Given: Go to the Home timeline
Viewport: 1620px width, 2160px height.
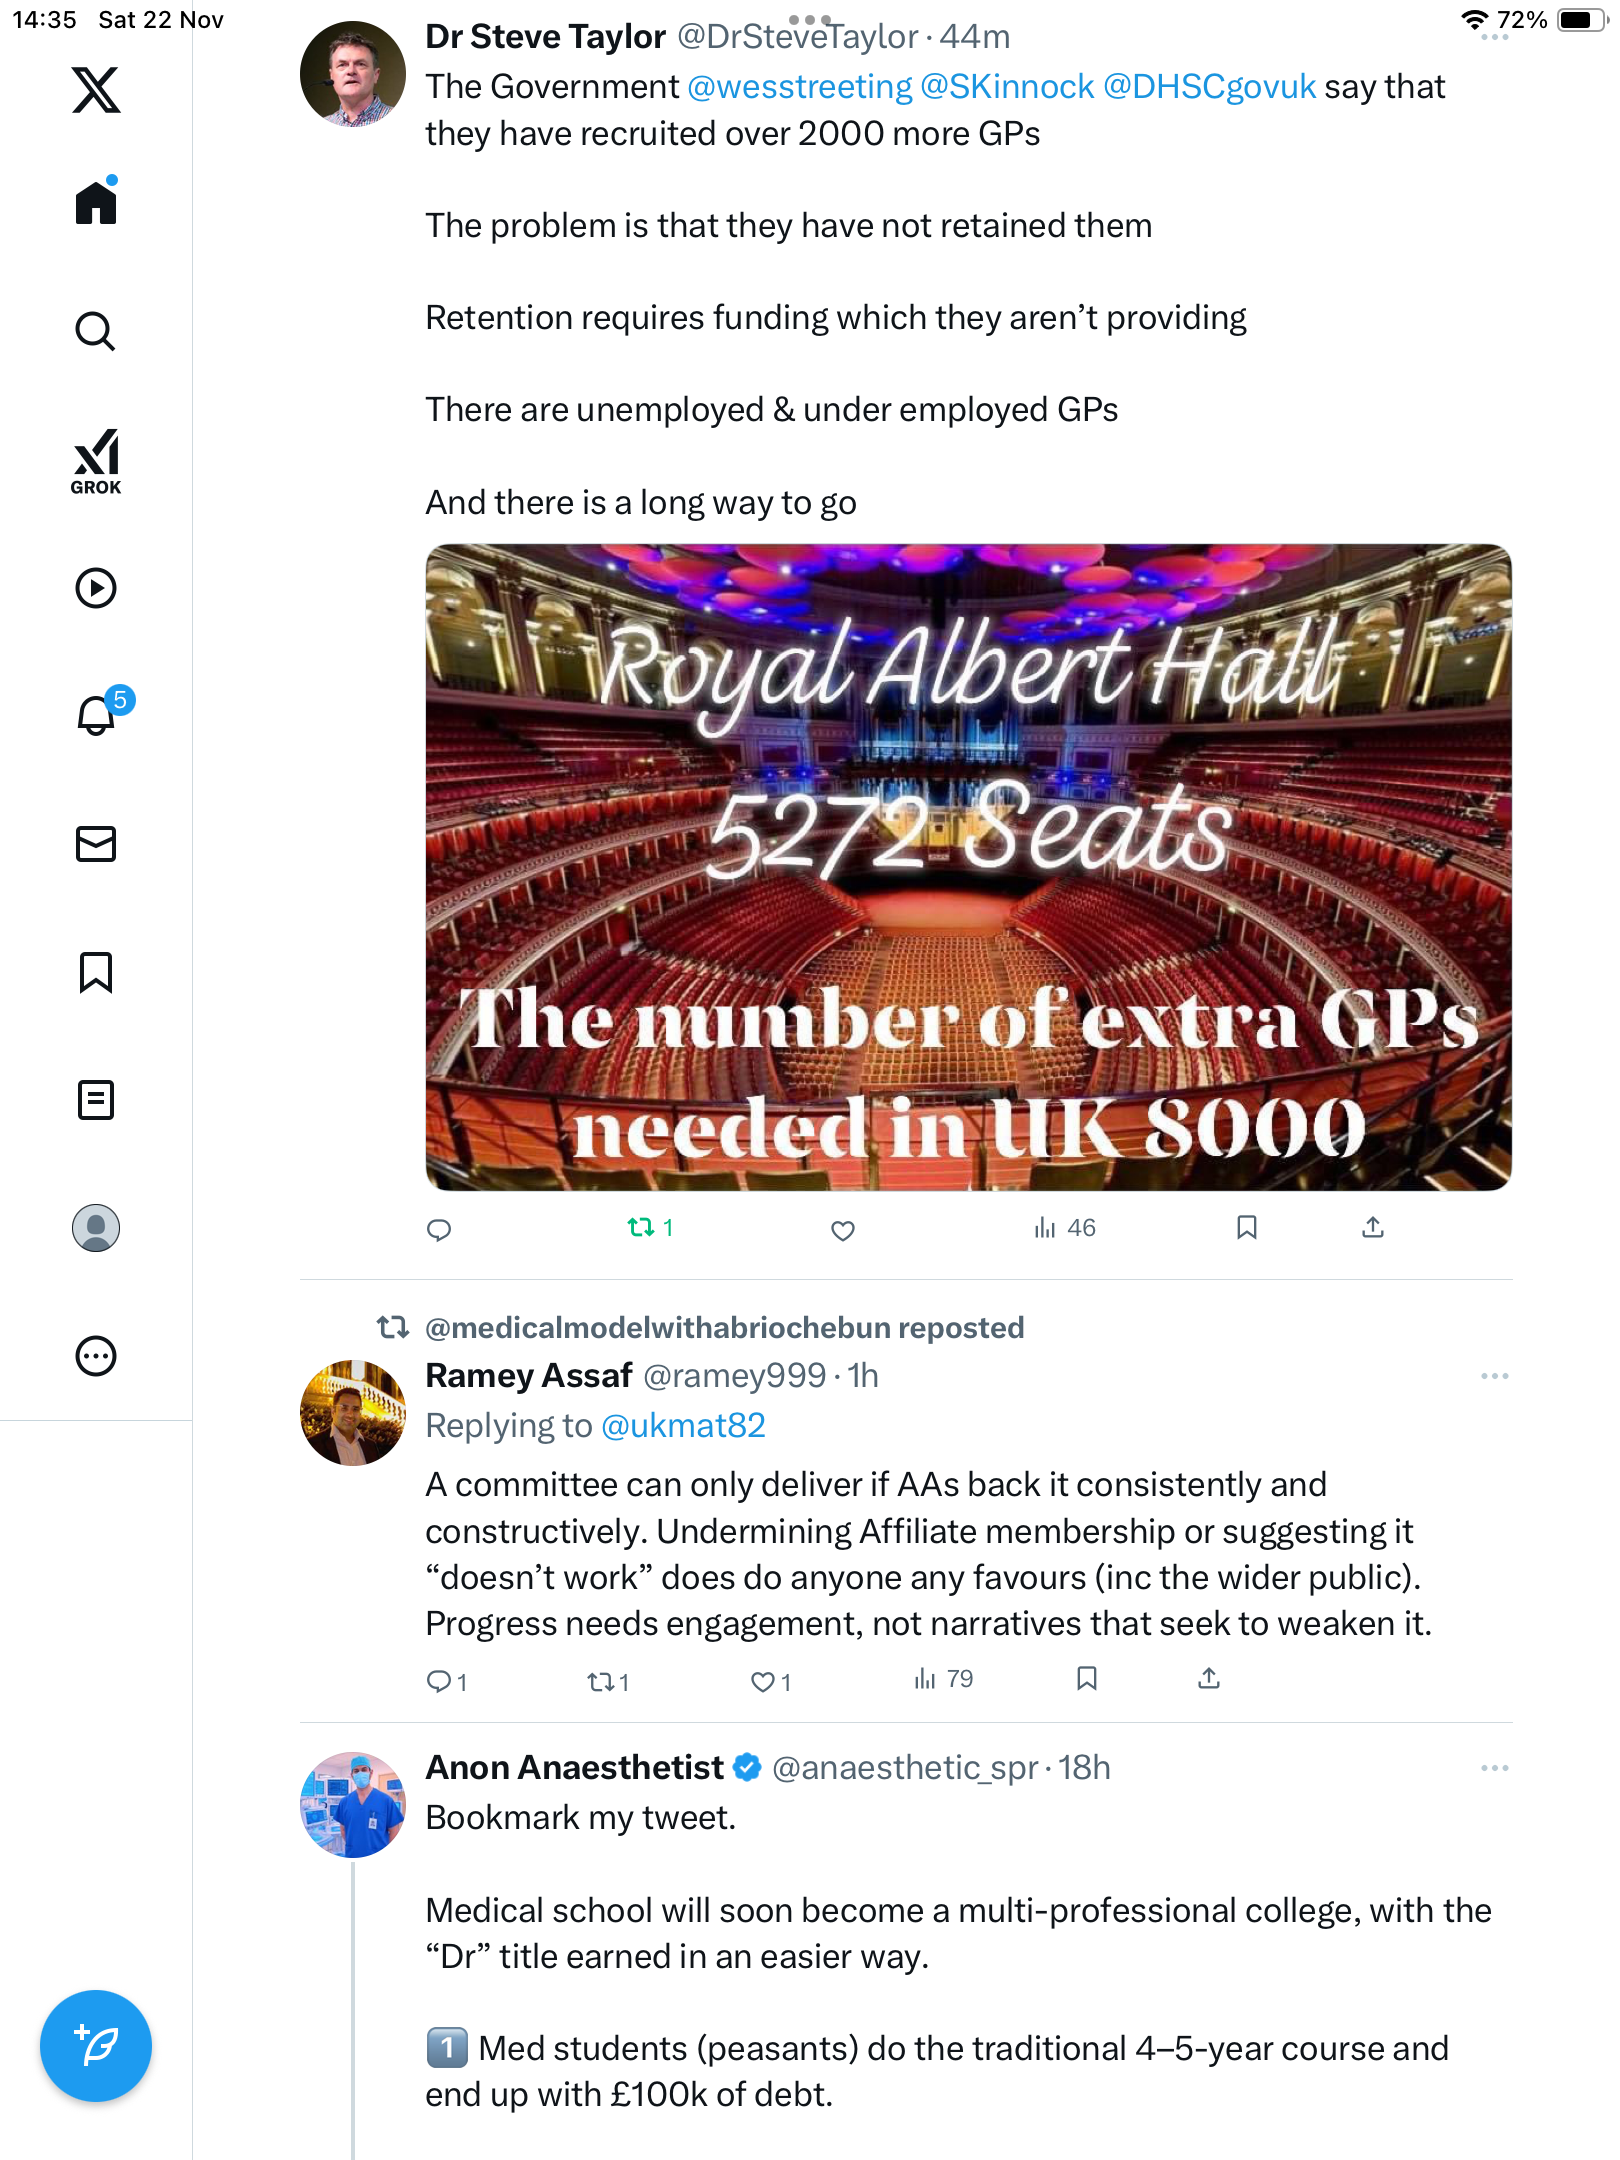Looking at the screenshot, I should point(96,201).
